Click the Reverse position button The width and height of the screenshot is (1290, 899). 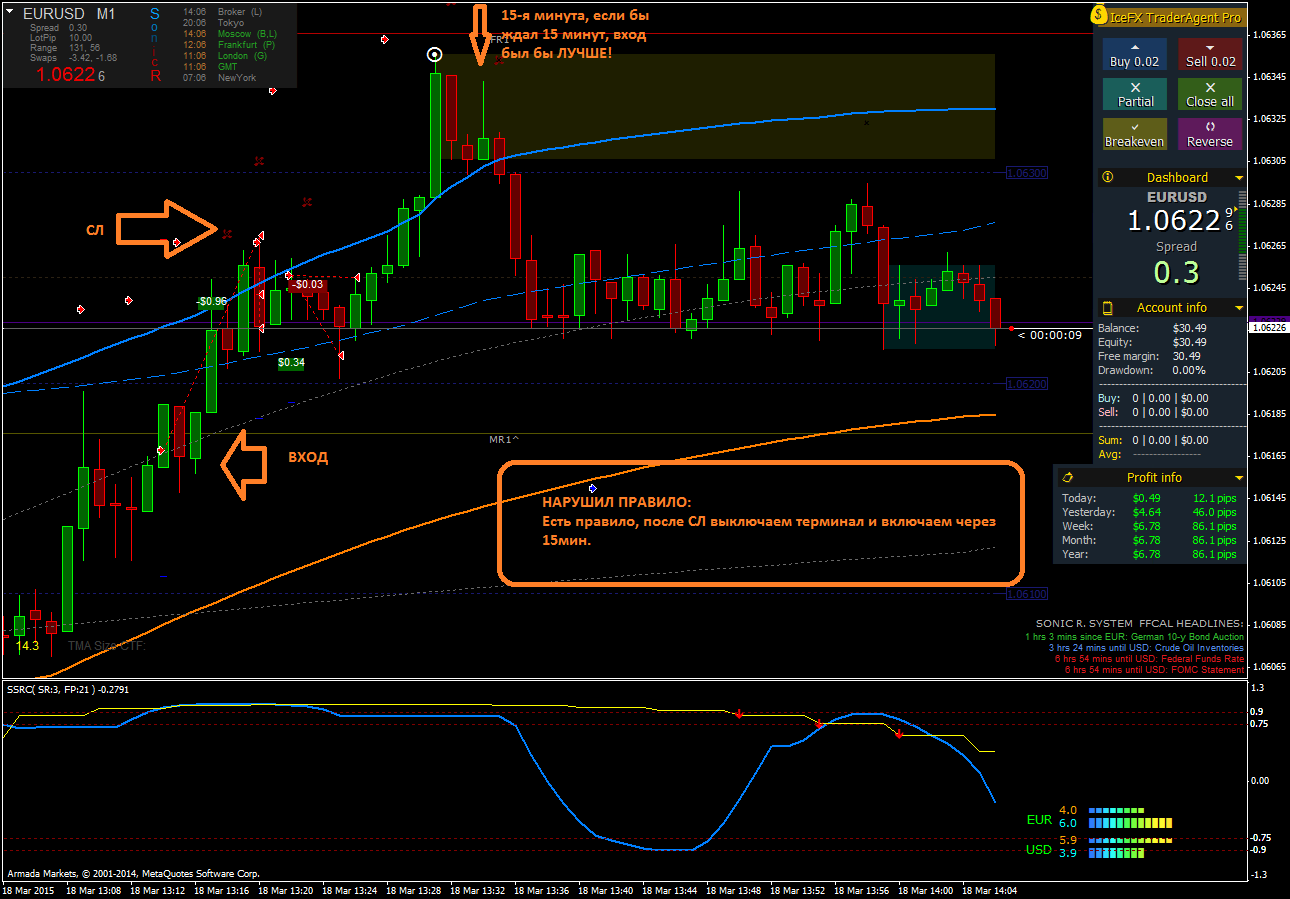[1210, 134]
